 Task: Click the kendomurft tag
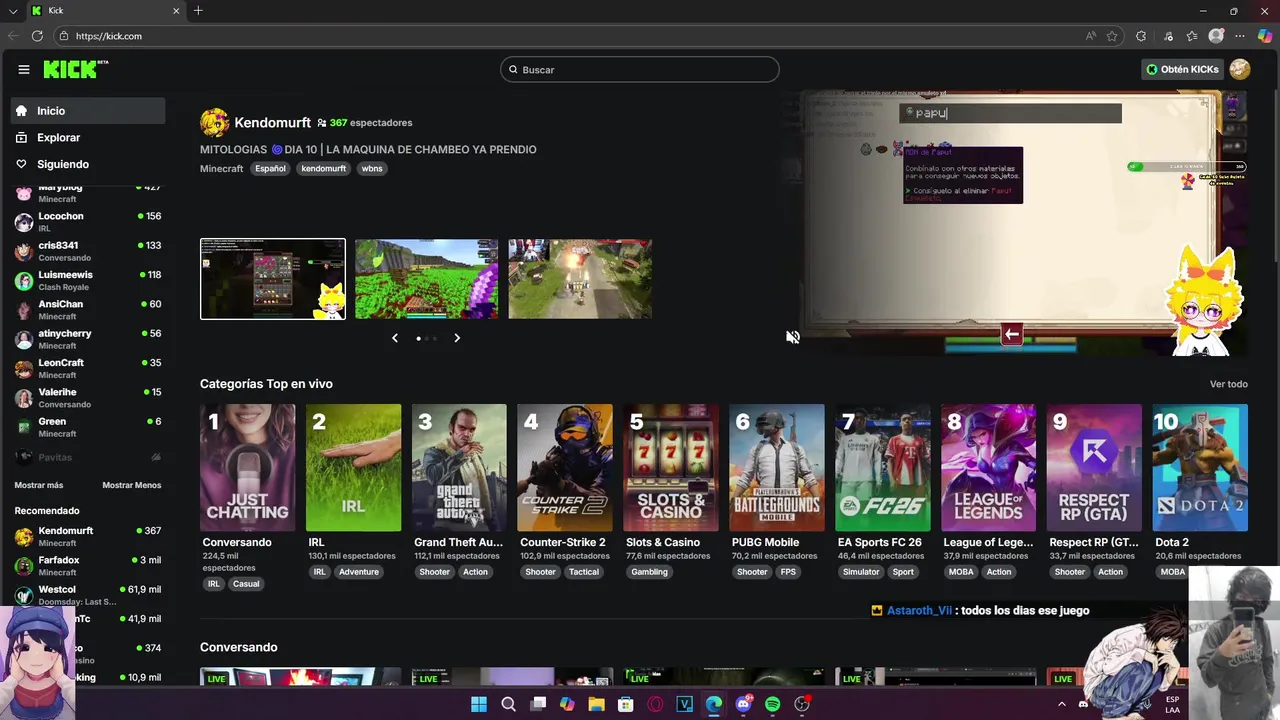coord(324,168)
